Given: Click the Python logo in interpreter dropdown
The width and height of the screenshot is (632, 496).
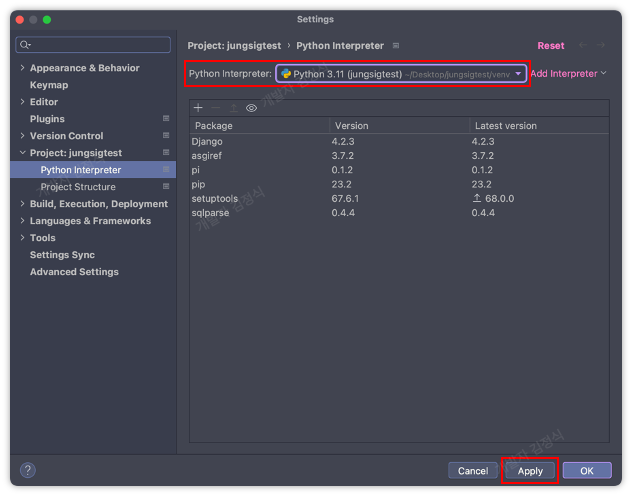Looking at the screenshot, I should coord(286,74).
